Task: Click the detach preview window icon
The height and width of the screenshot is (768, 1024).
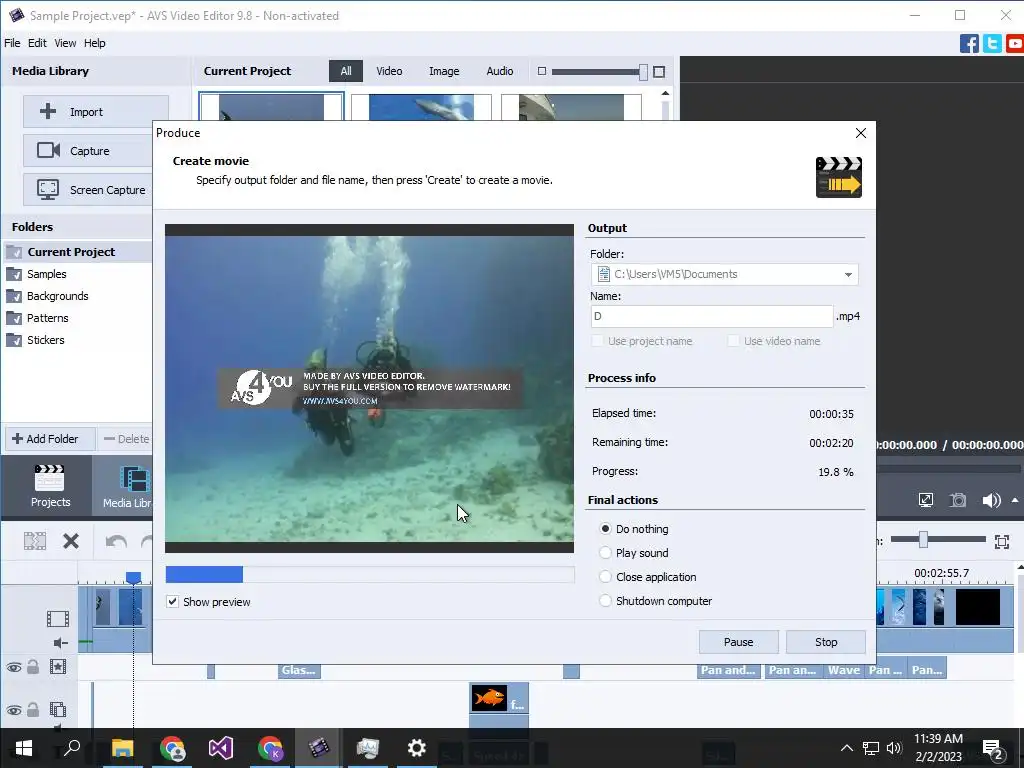Action: pyautogui.click(x=925, y=500)
